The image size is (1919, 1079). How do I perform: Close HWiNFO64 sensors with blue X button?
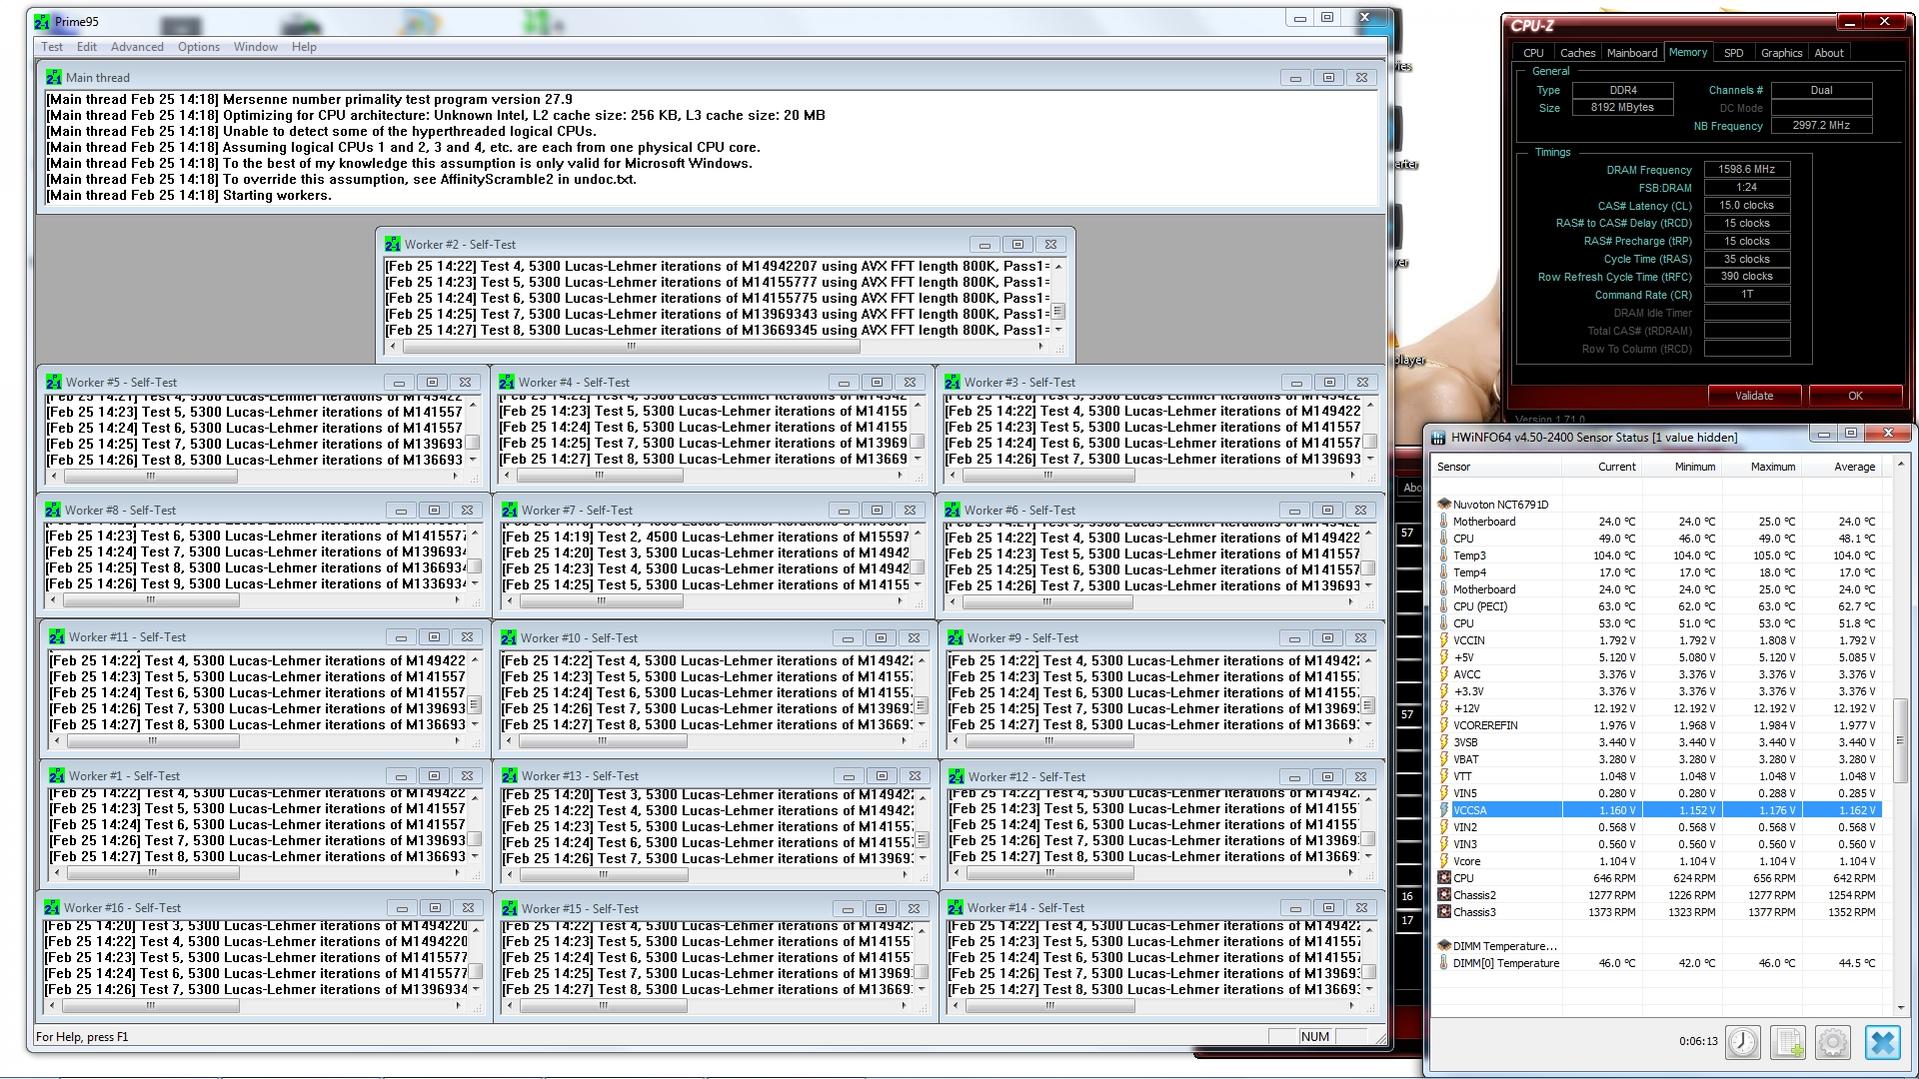coord(1882,1042)
